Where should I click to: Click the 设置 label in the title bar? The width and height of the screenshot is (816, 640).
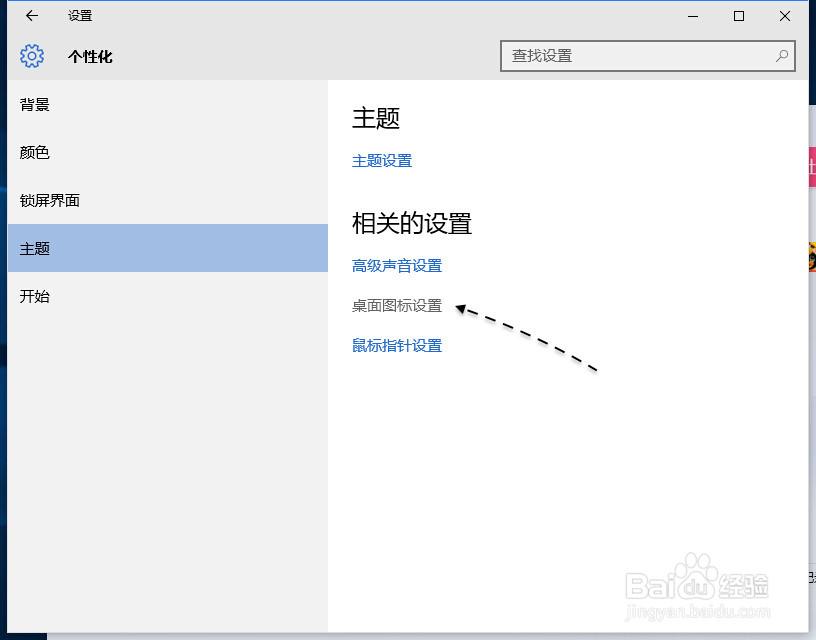pos(79,15)
